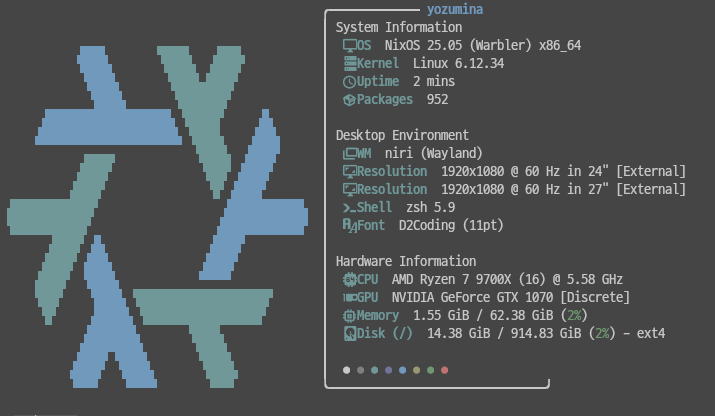Click the Uptime label
Image resolution: width=715 pixels, height=416 pixels.
pos(378,82)
